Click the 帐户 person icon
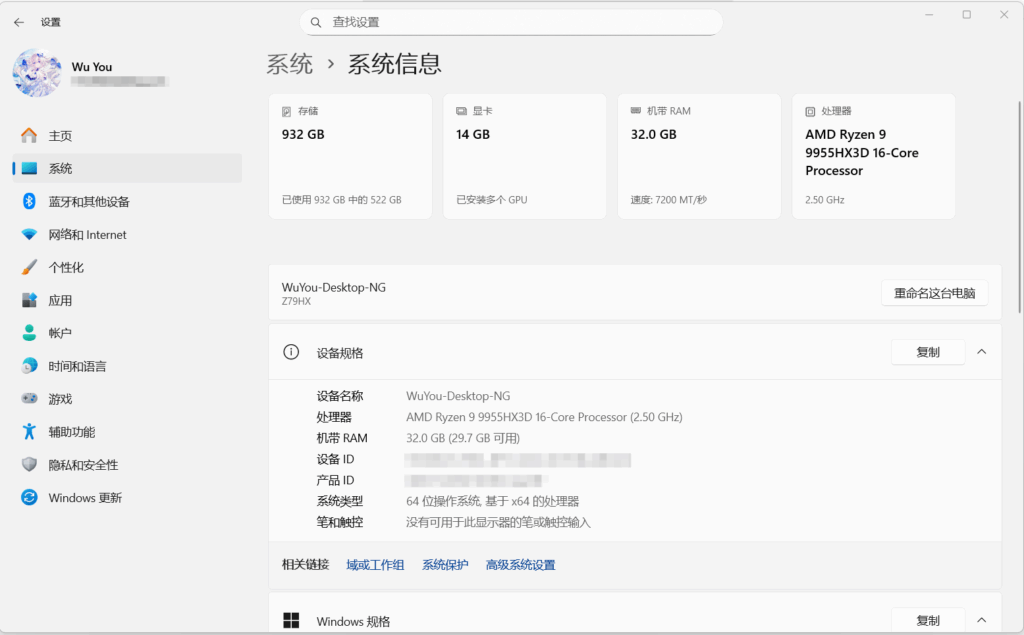Screen dimensions: 1024x635 (29, 333)
